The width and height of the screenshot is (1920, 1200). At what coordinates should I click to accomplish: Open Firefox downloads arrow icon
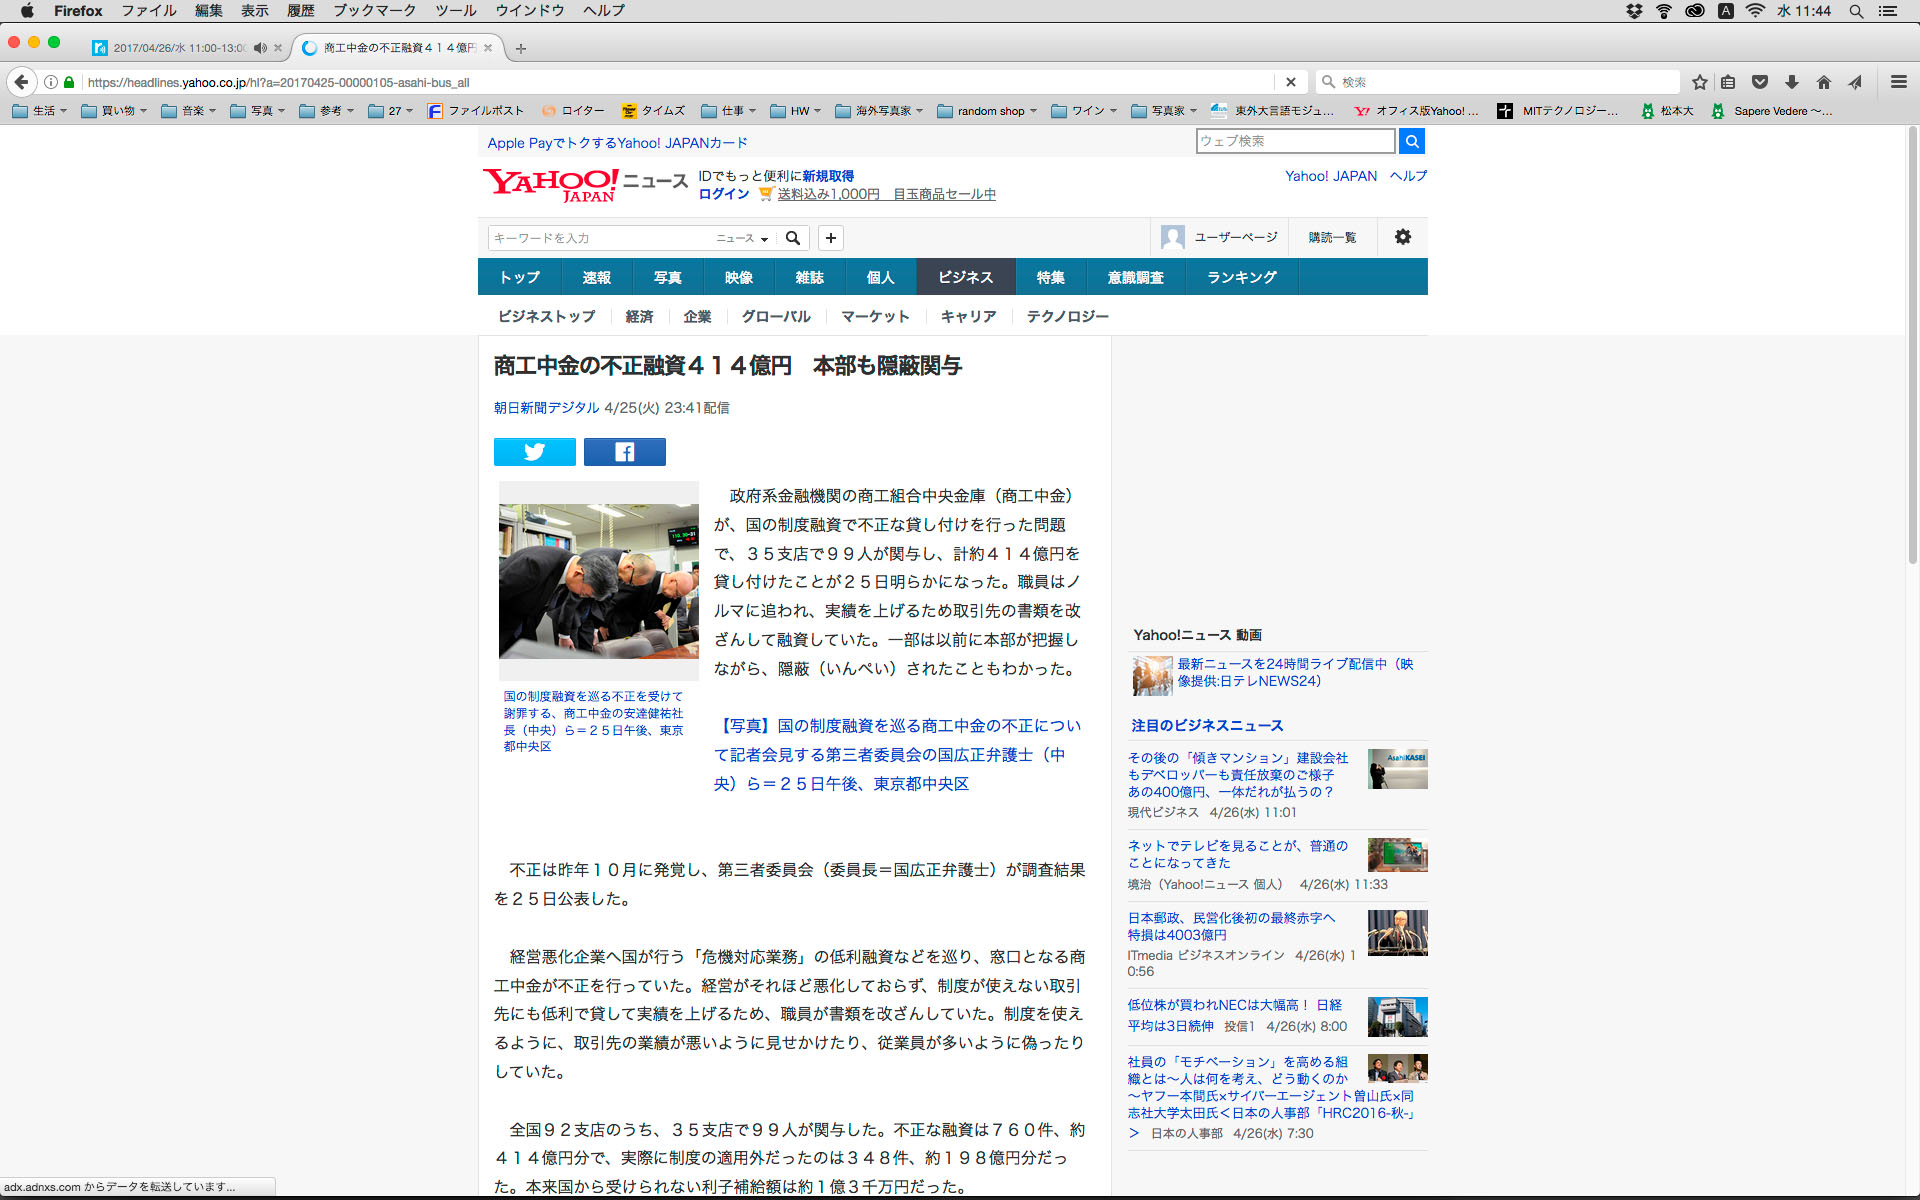[1792, 82]
